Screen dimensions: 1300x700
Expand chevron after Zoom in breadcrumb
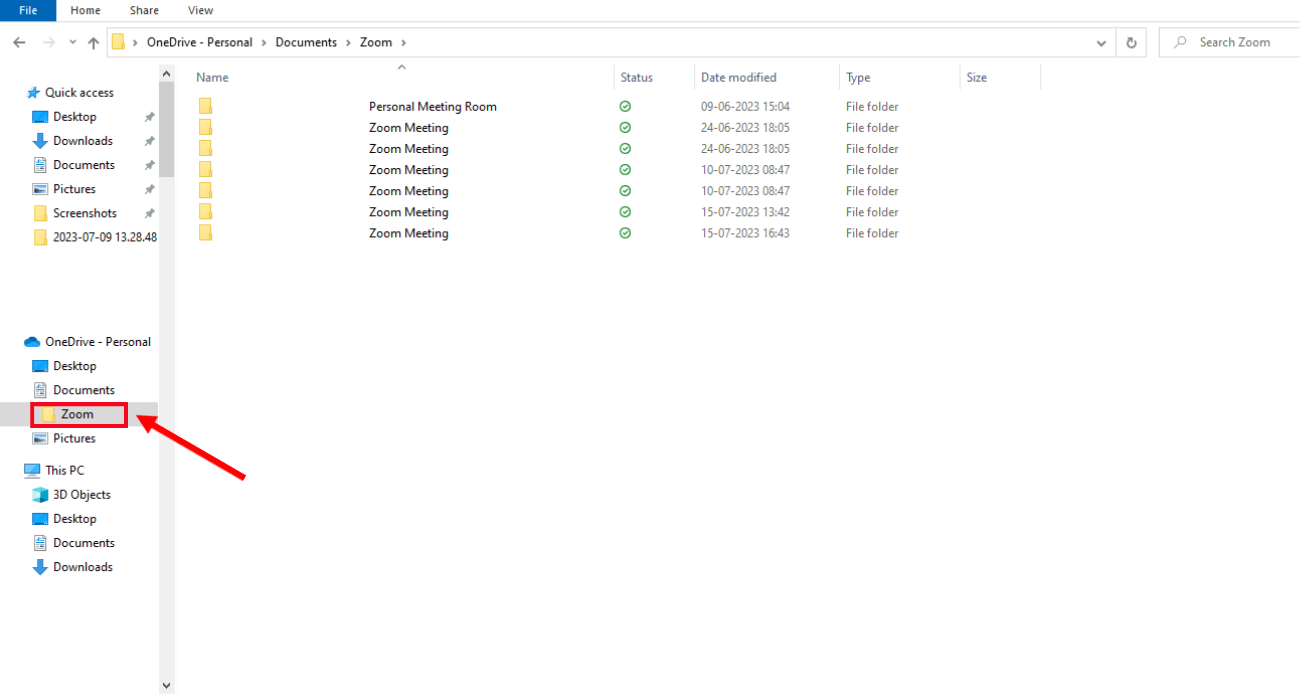coord(403,43)
